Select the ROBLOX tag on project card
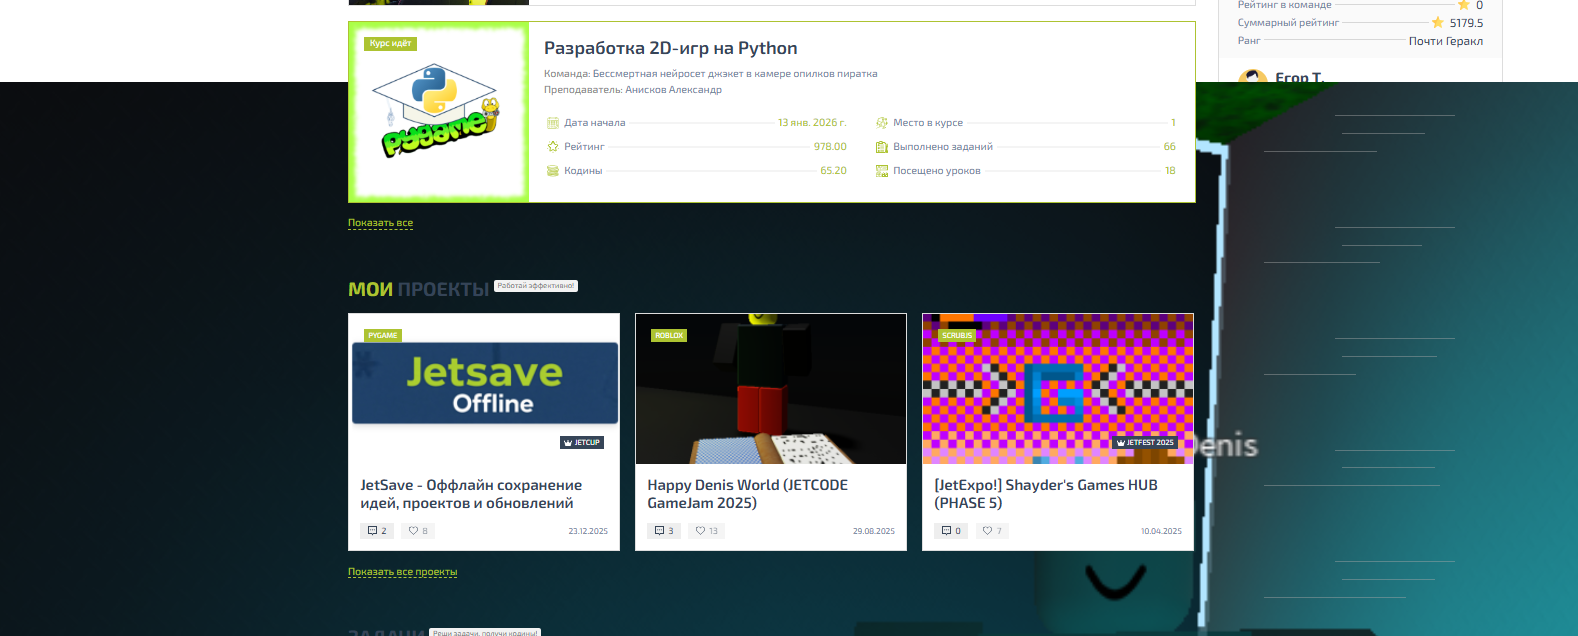 669,336
